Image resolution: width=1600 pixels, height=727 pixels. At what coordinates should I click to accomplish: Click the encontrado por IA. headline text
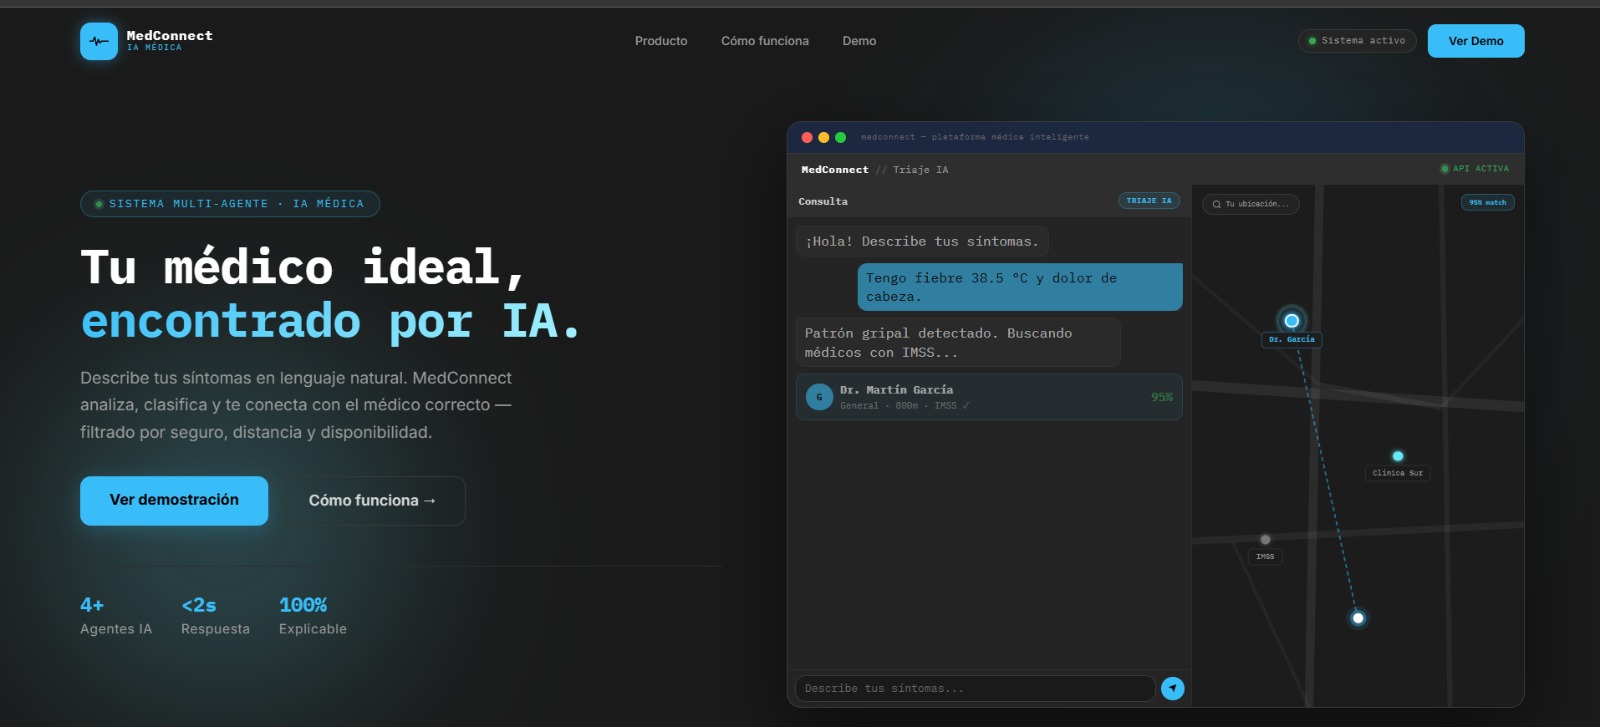(x=330, y=321)
